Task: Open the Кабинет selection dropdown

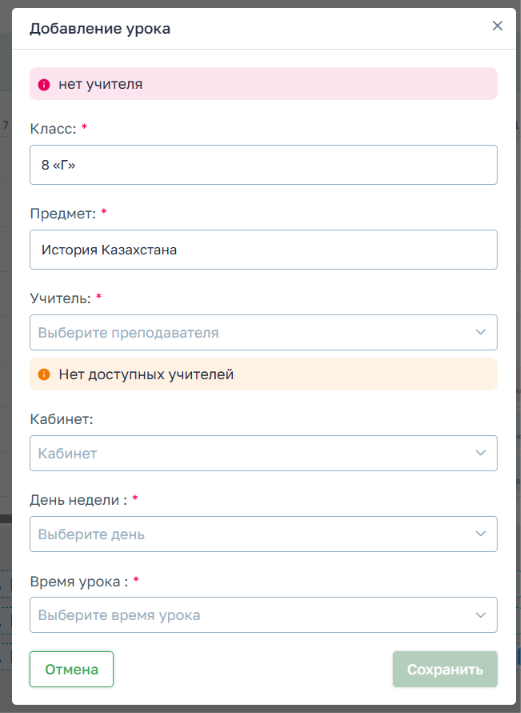Action: 264,453
